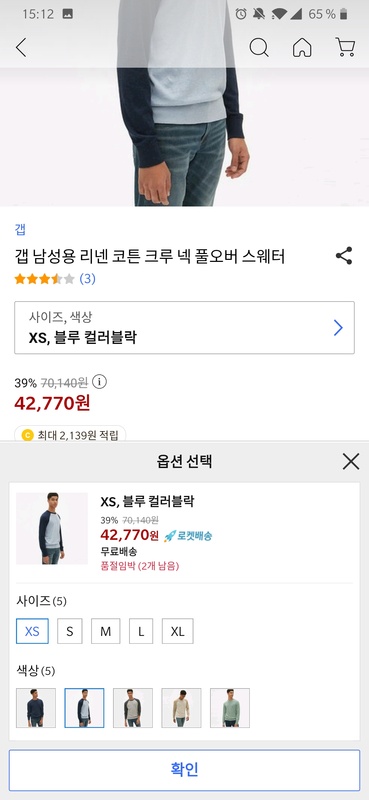Confirm selection with 확인 button

click(184, 770)
